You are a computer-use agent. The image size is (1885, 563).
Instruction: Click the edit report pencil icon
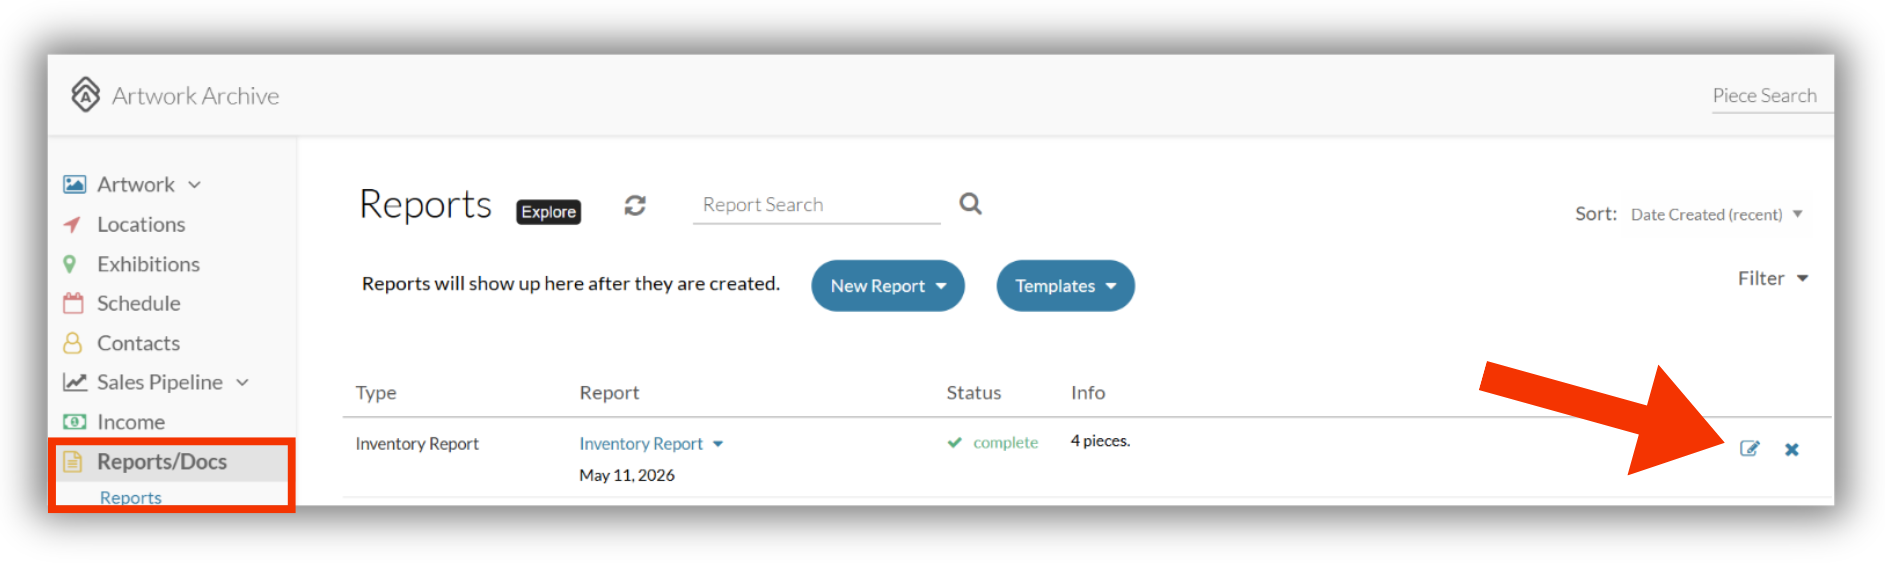click(x=1749, y=449)
